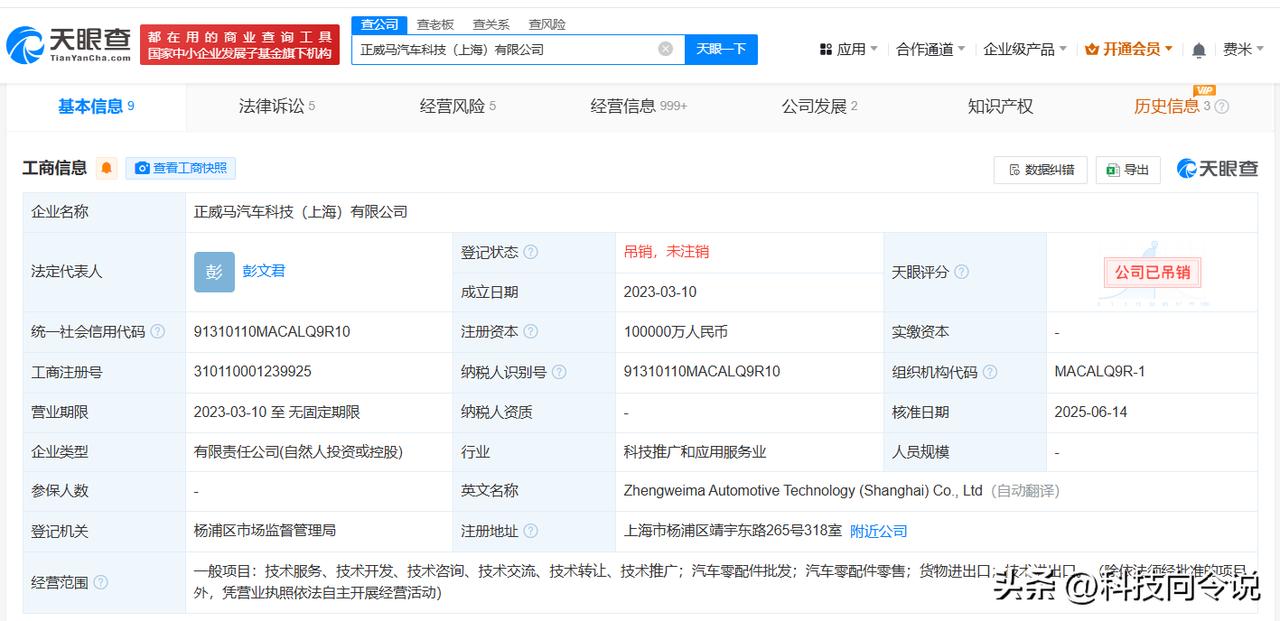The height and width of the screenshot is (621, 1280).
Task: Click the 数据纠错 button
Action: click(1040, 170)
